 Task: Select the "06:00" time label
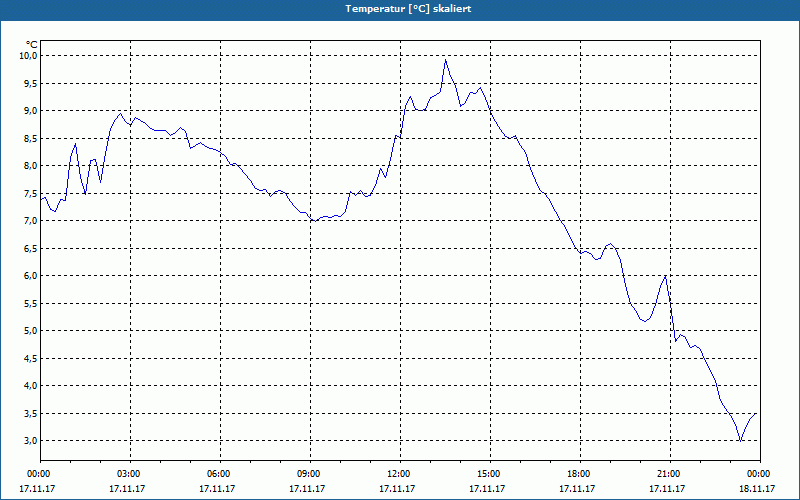tap(219, 474)
